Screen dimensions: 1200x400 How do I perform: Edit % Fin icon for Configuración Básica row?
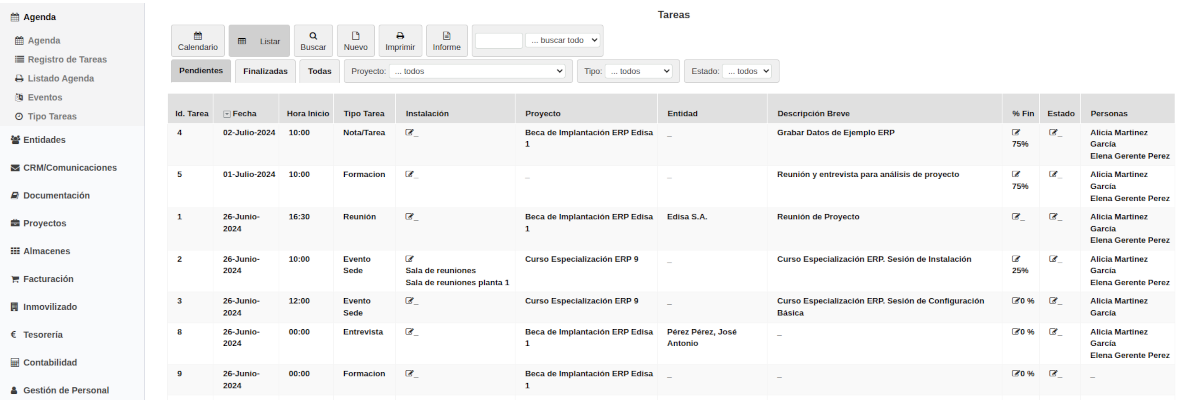coord(1016,300)
